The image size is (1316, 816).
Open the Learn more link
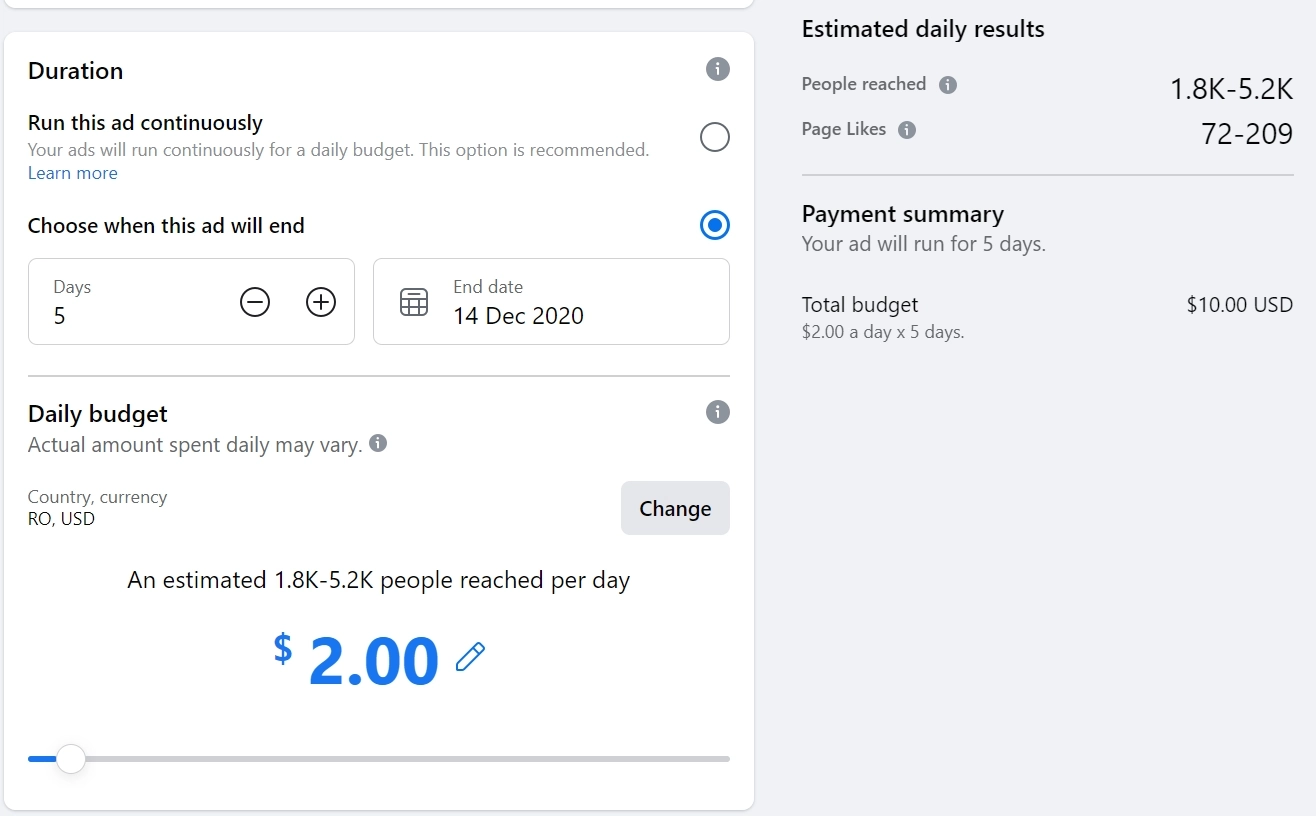pyautogui.click(x=73, y=173)
